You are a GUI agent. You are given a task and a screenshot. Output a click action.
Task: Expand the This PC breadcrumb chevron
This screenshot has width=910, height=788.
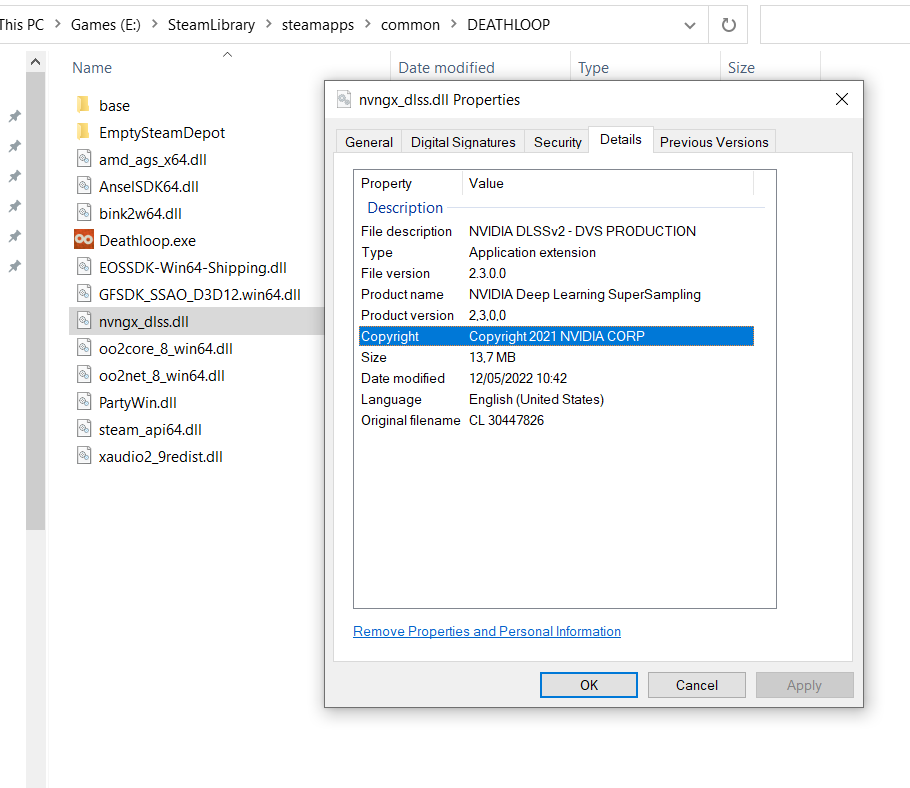pyautogui.click(x=57, y=24)
